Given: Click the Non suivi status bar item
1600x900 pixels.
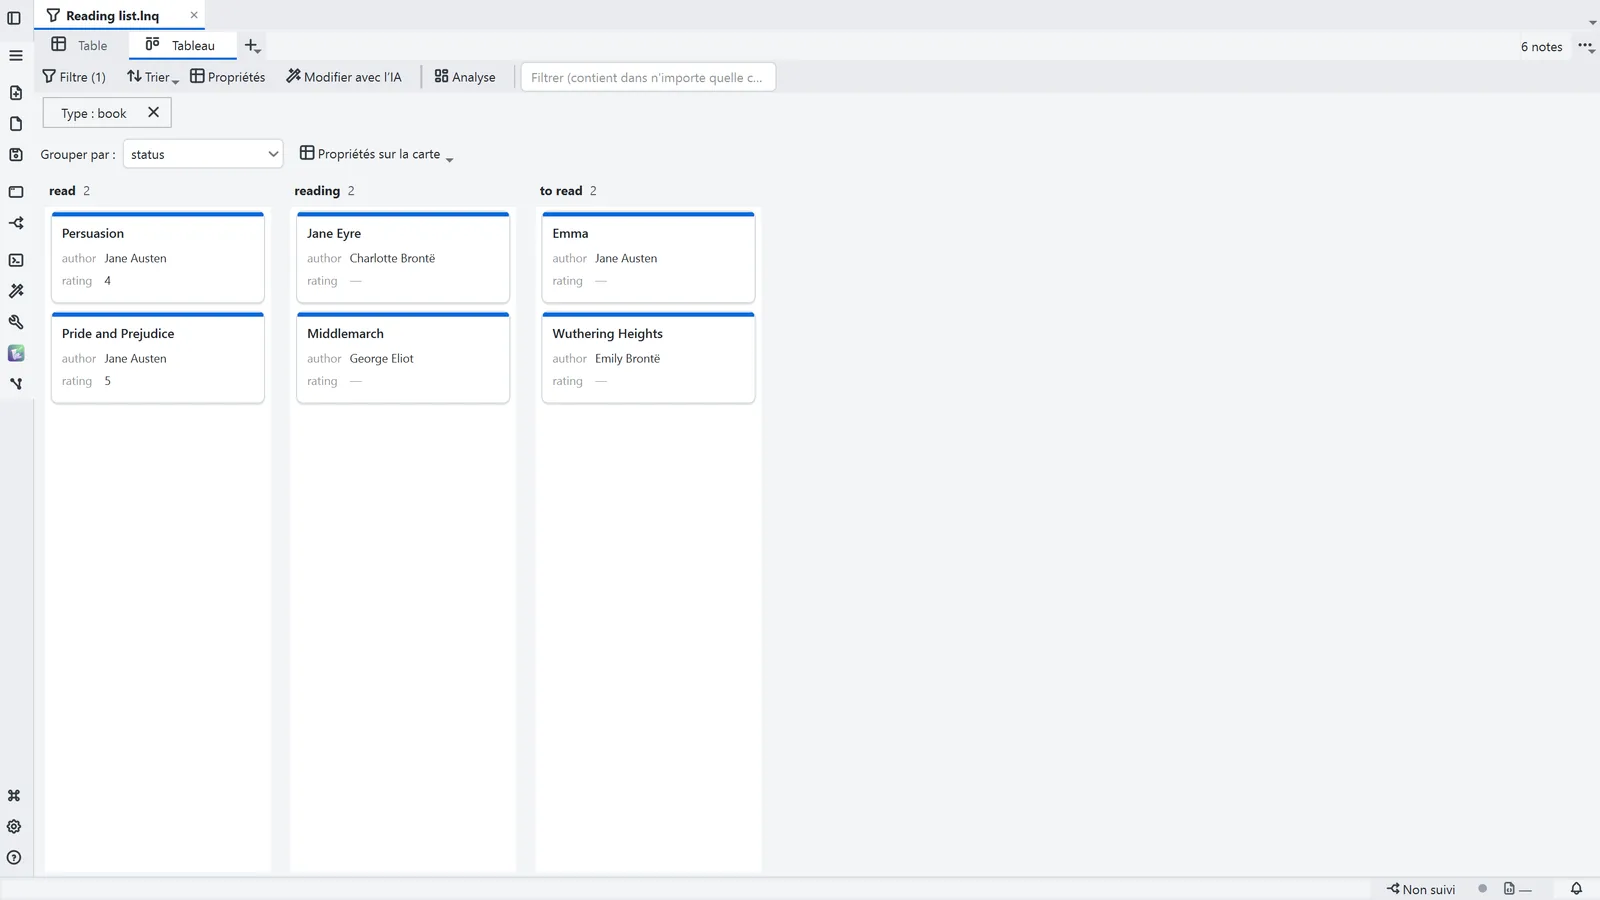Looking at the screenshot, I should 1421,889.
